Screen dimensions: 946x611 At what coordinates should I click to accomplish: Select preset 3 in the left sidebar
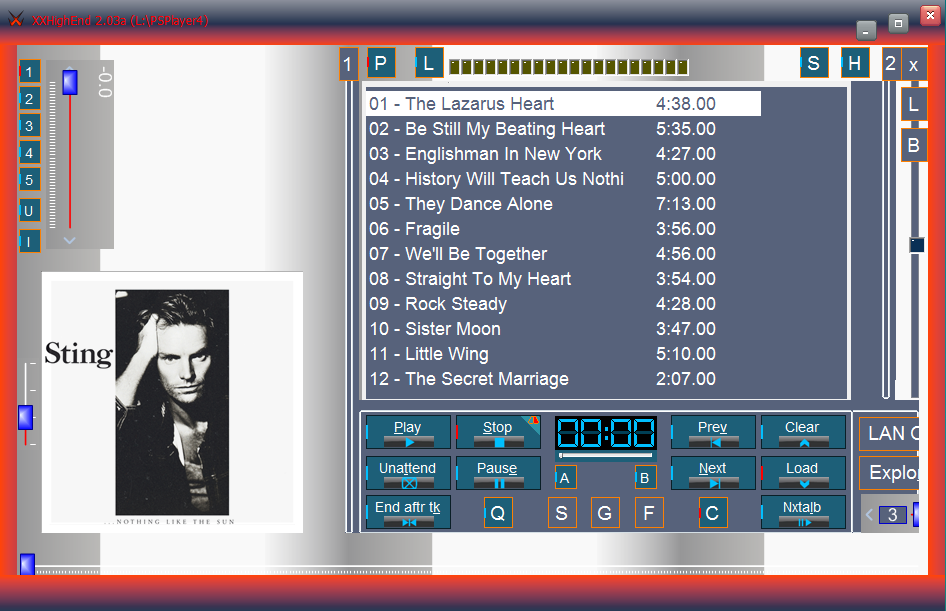(29, 125)
